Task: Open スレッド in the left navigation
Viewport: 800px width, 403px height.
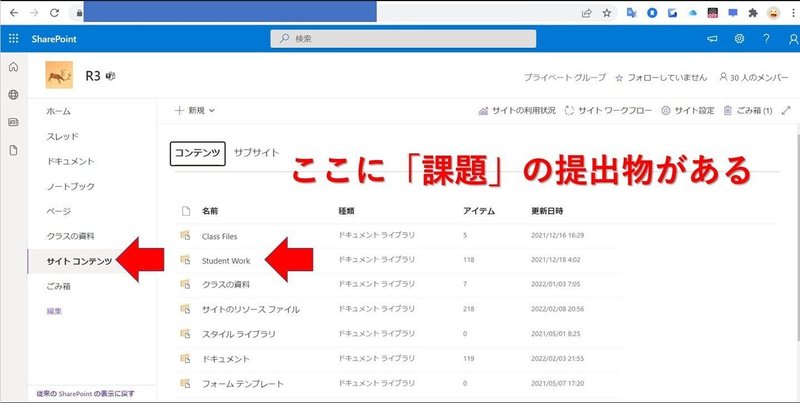Action: click(63, 136)
